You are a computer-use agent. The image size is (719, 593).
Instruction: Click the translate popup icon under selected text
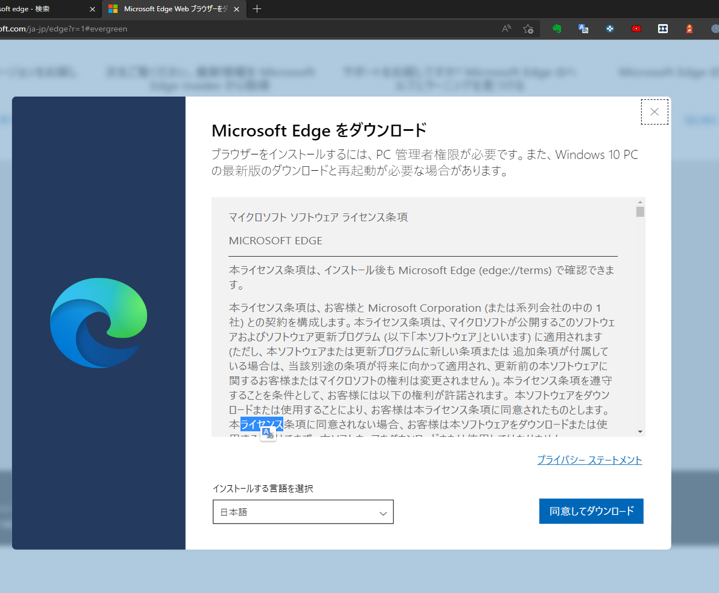pos(267,433)
